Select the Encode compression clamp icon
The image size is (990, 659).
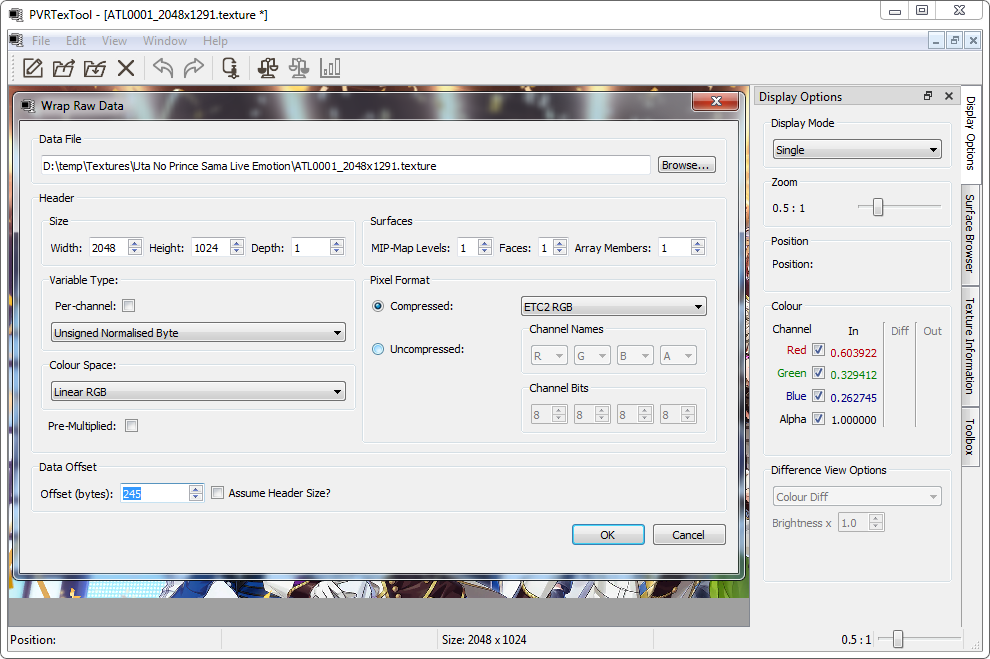[231, 68]
